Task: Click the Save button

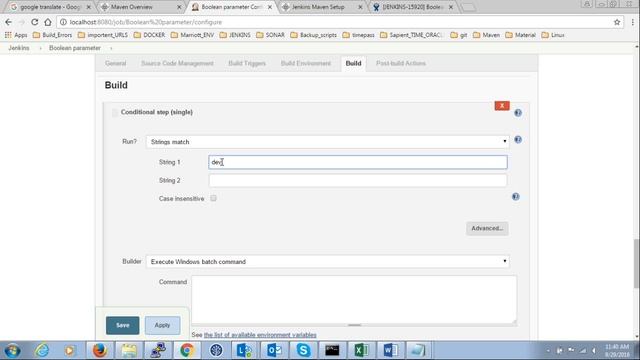Action: click(122, 325)
